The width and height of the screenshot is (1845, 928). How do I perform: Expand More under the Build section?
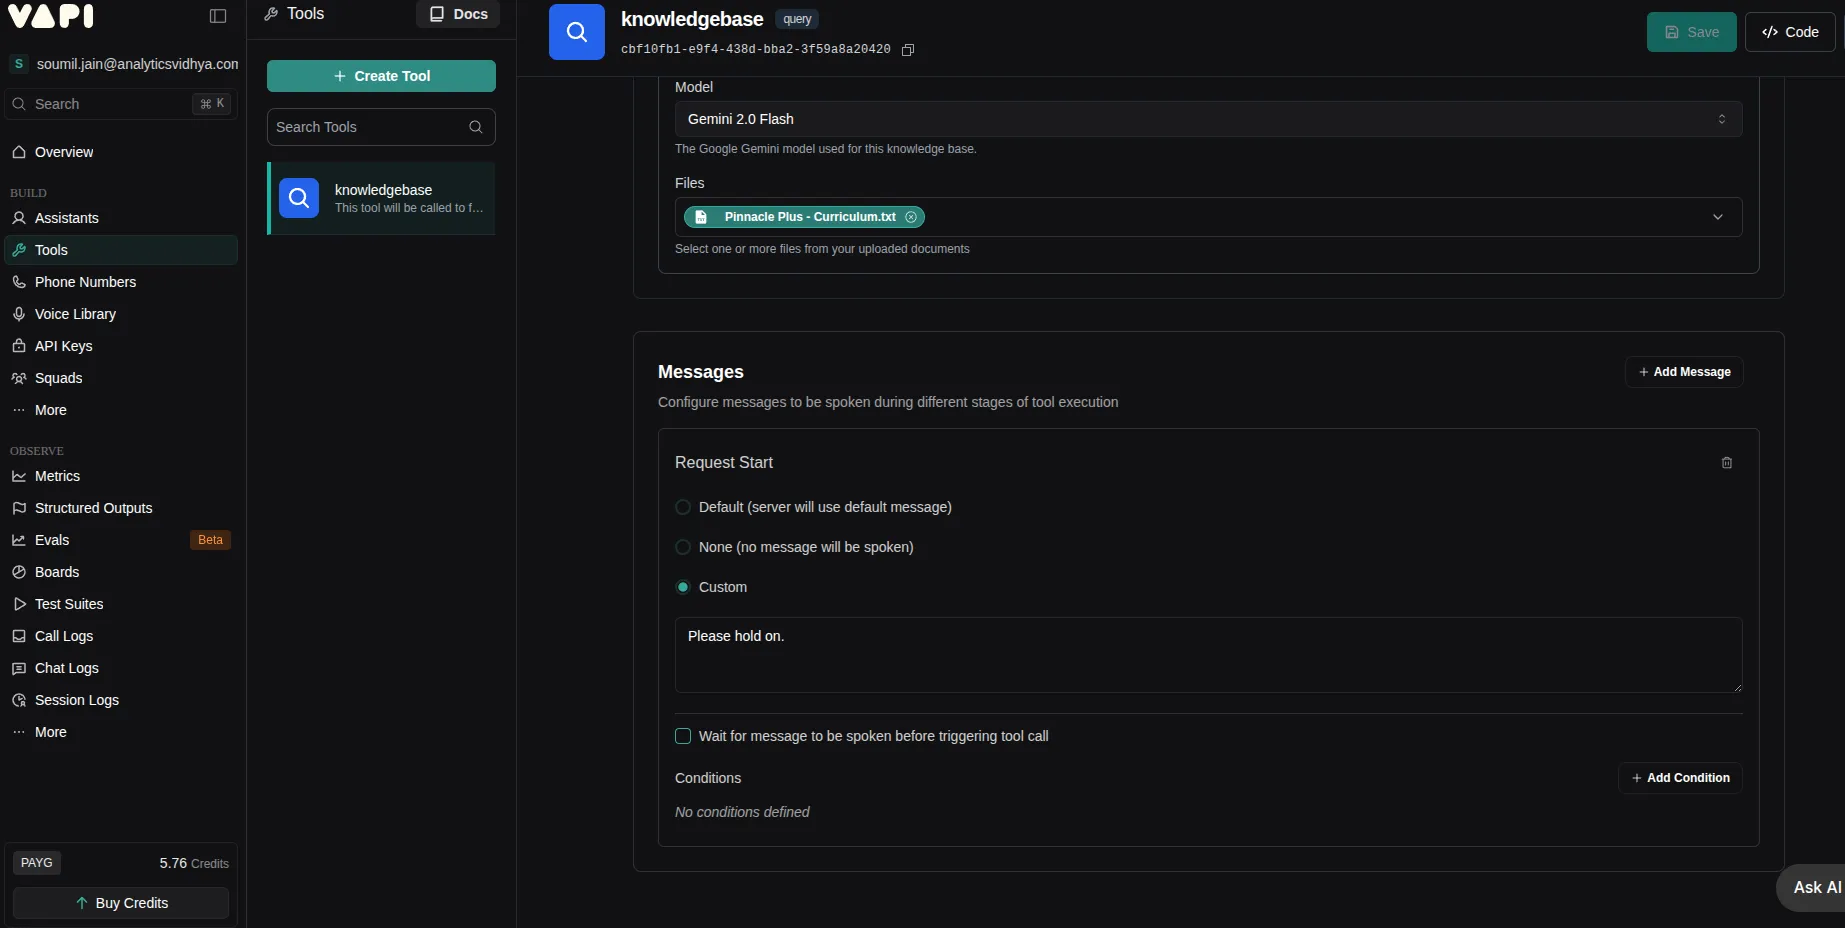click(x=50, y=410)
